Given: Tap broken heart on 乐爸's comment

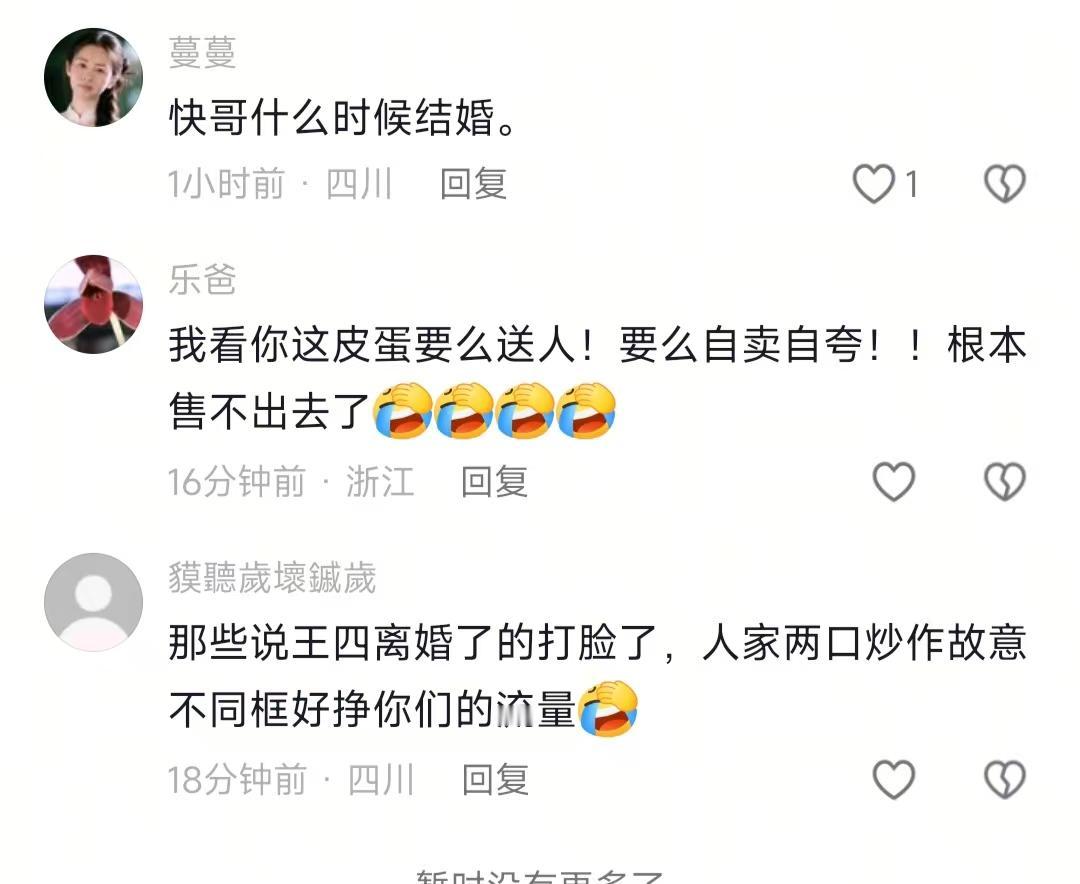Looking at the screenshot, I should 1005,481.
